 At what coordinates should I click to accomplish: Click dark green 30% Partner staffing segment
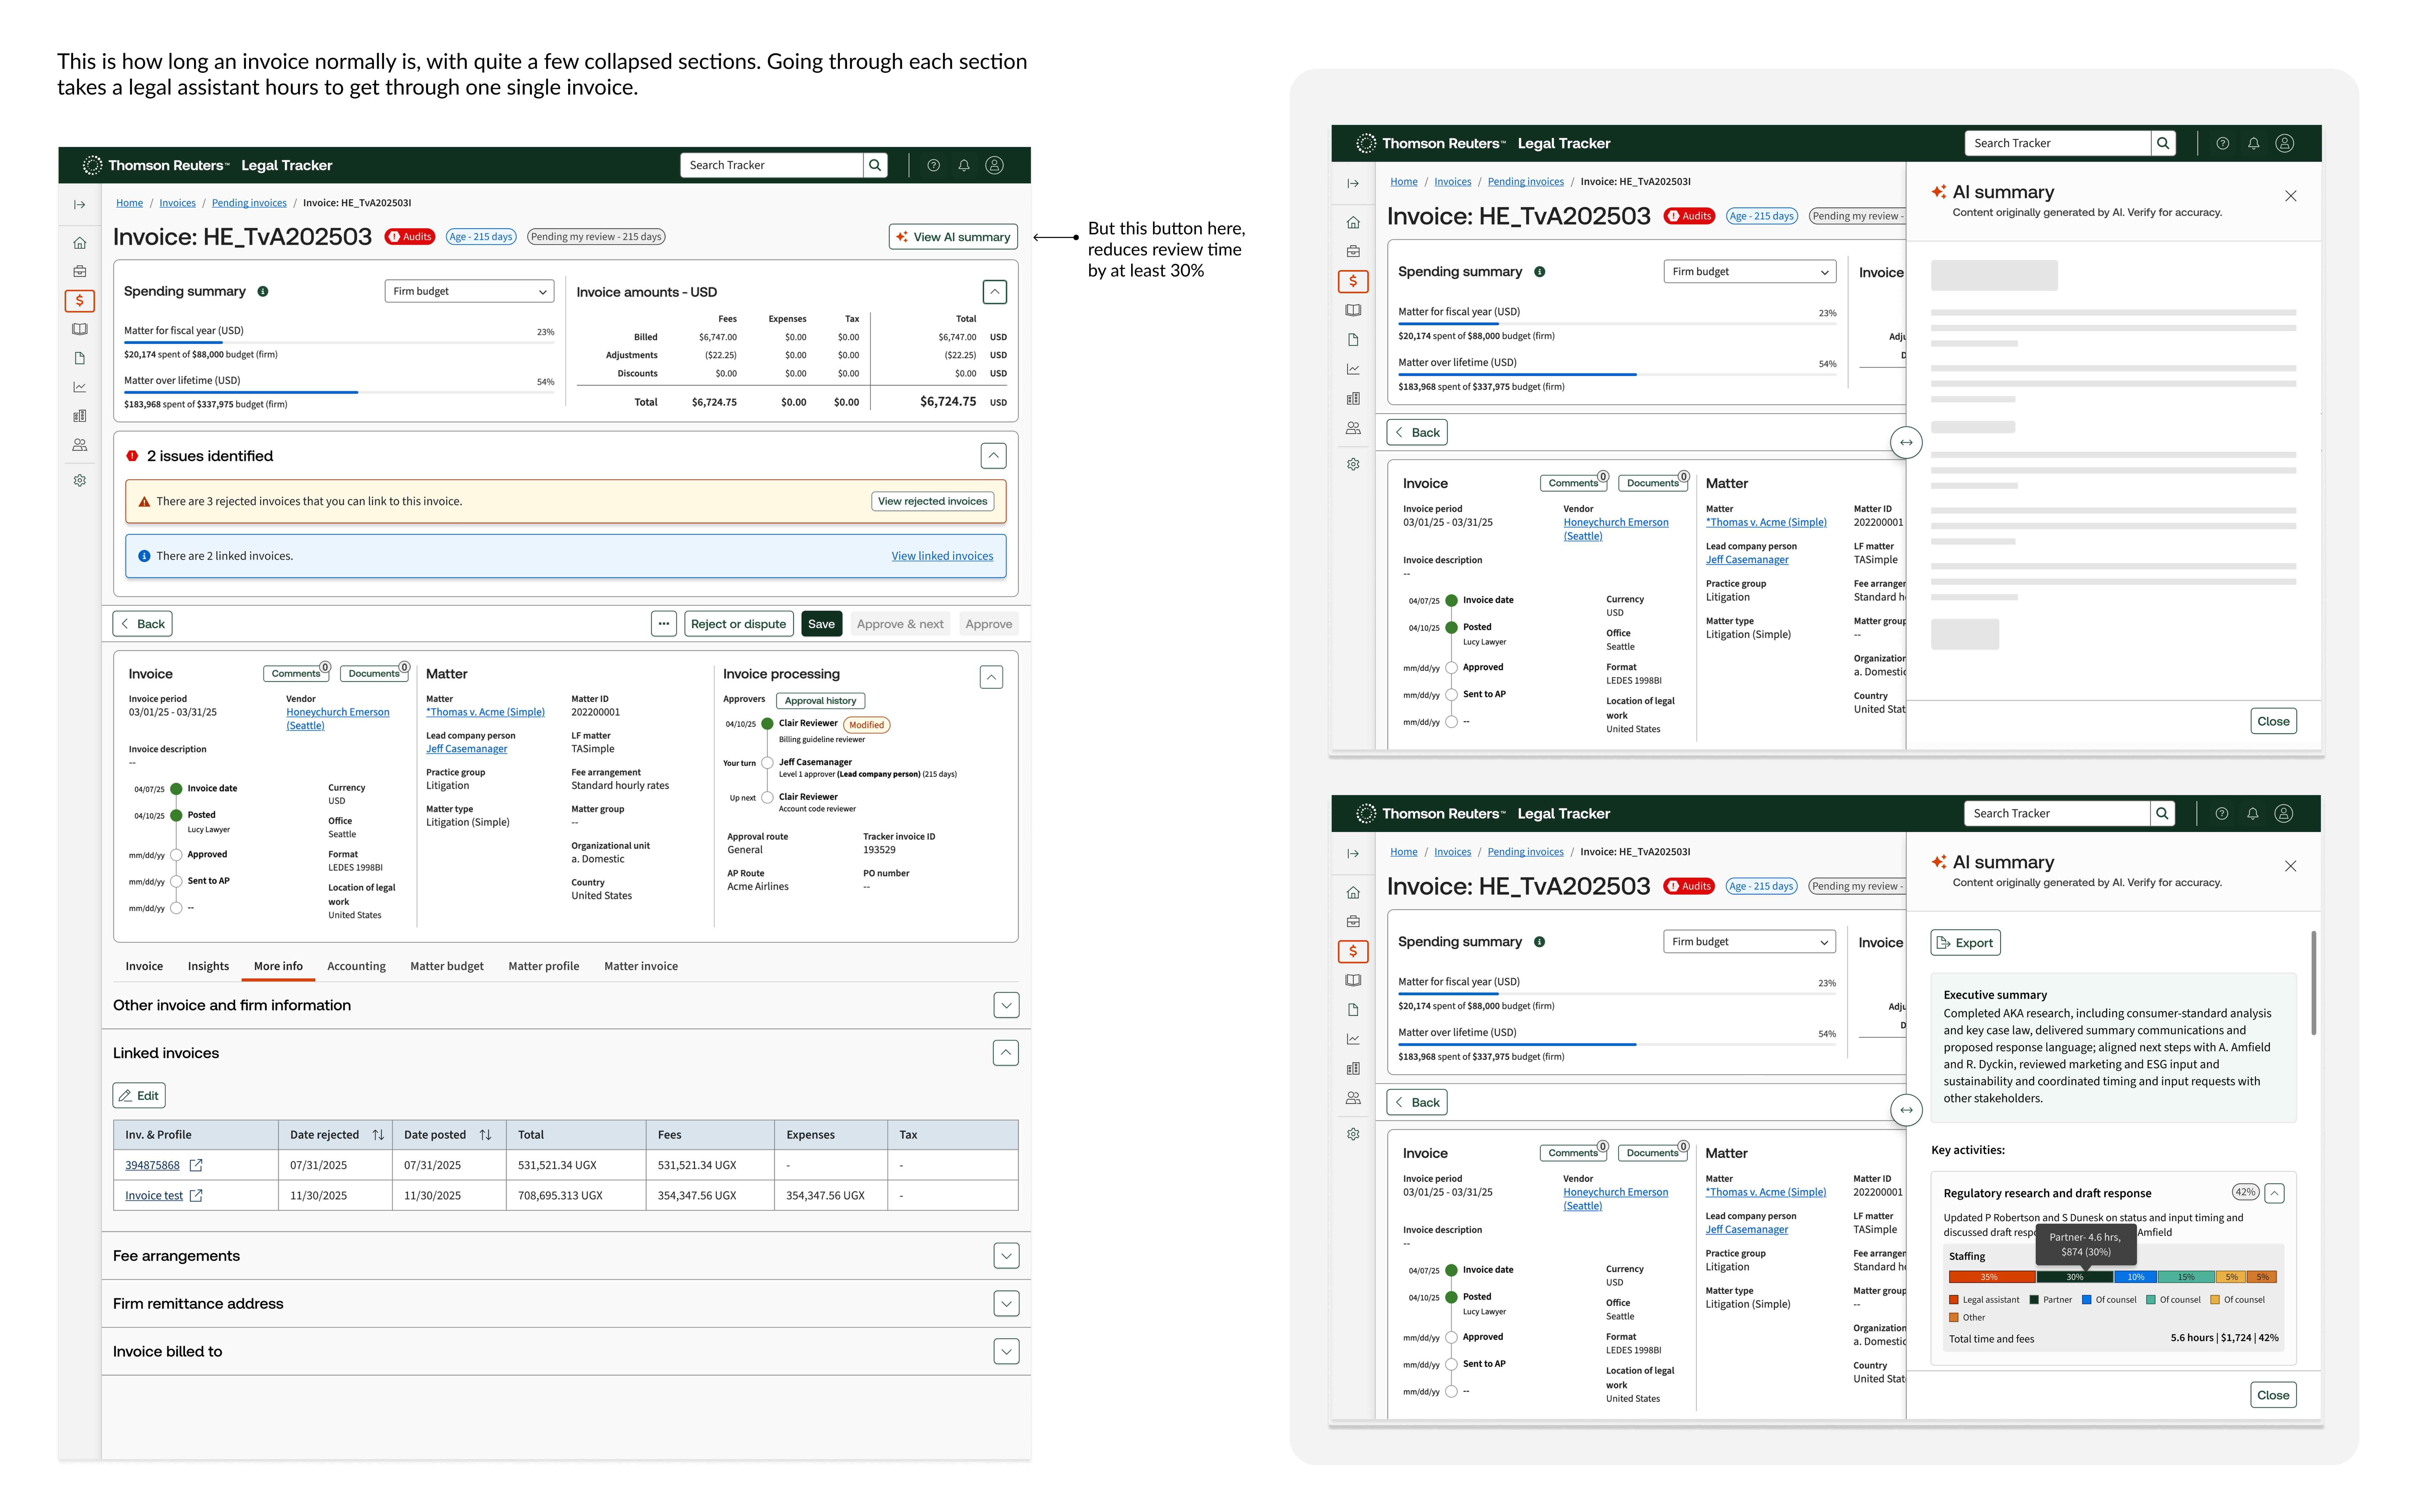coord(2075,1277)
